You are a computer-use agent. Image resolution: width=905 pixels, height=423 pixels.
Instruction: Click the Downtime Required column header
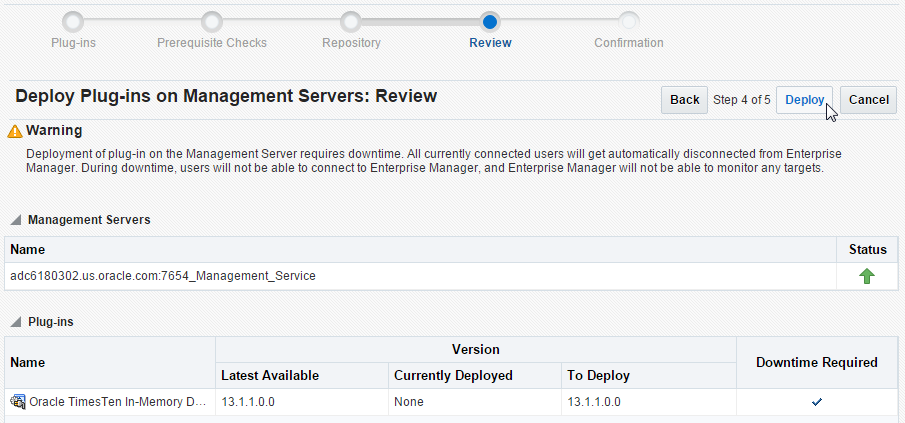coord(817,362)
